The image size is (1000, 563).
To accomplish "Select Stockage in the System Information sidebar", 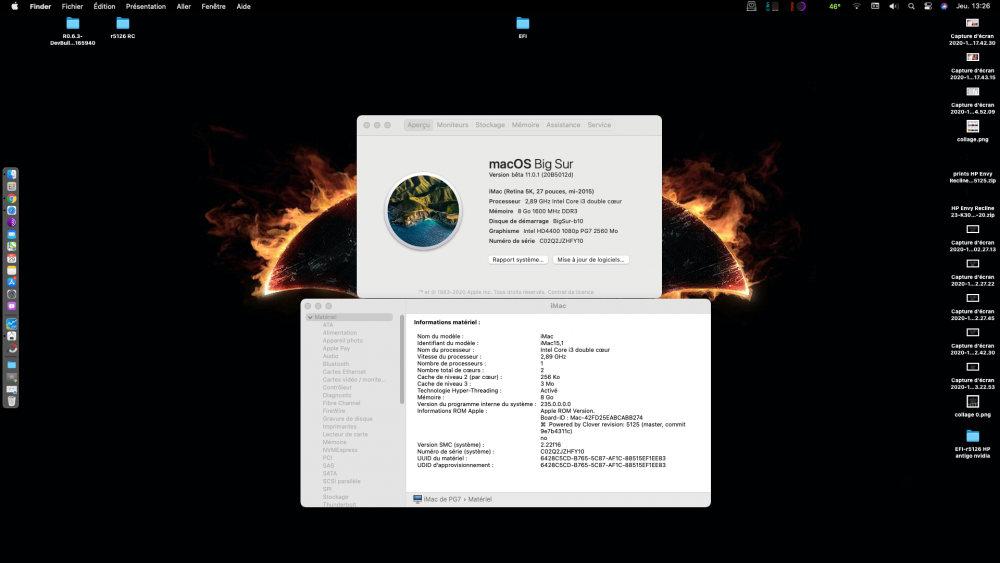I will click(335, 497).
